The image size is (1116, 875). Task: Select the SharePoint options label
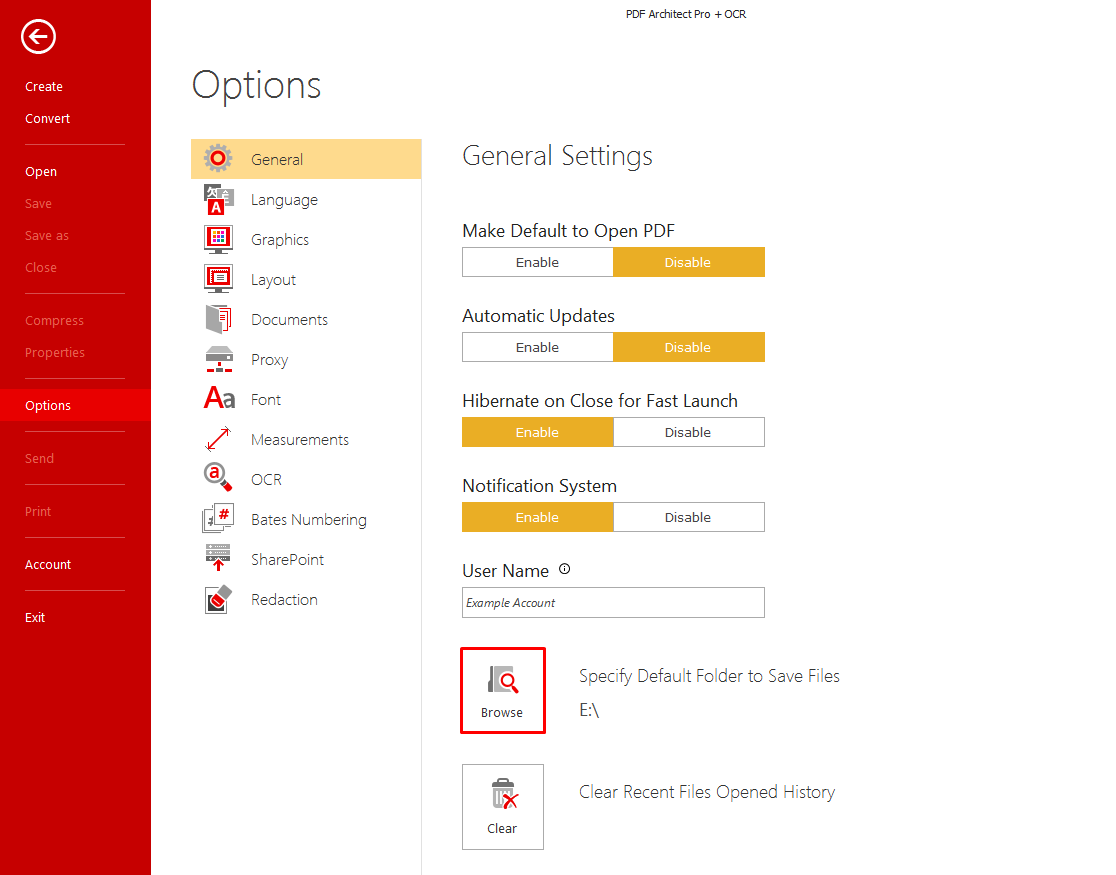pos(287,560)
